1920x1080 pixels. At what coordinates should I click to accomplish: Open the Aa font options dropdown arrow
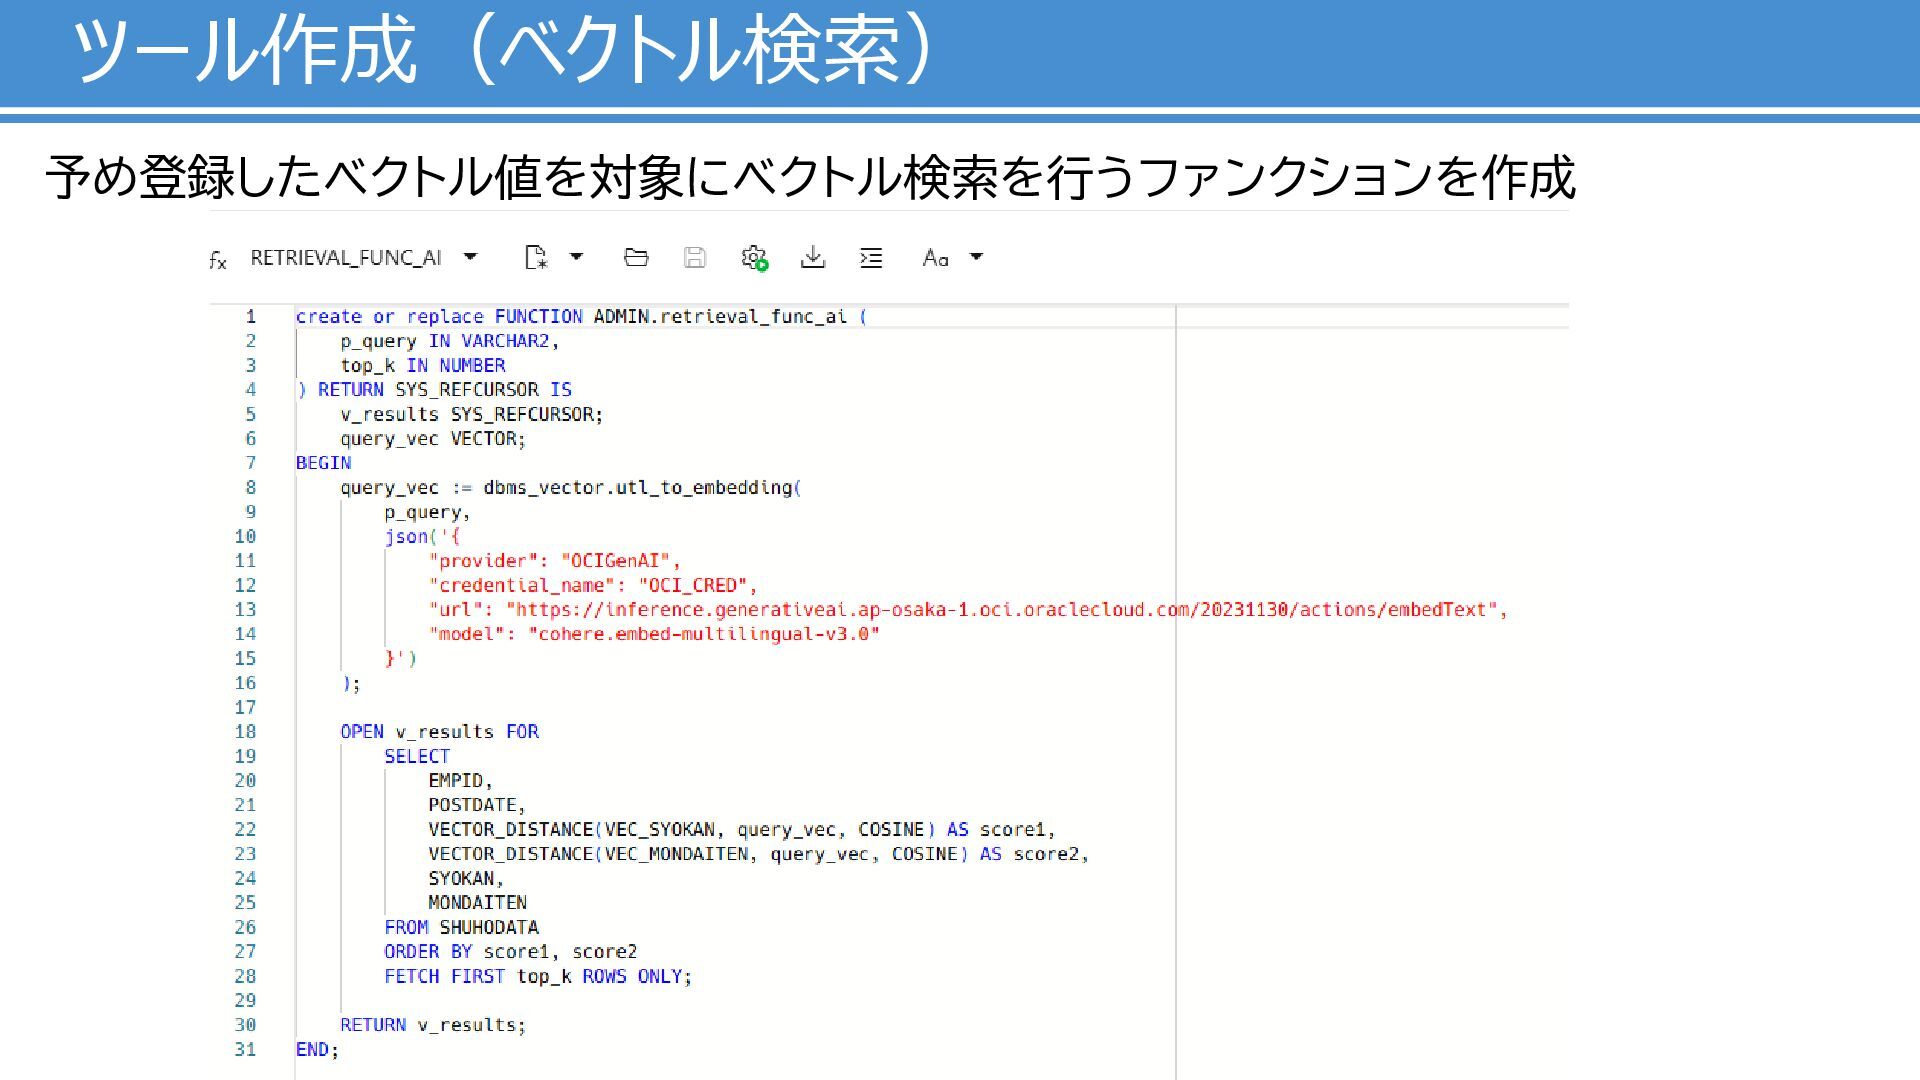coord(976,257)
